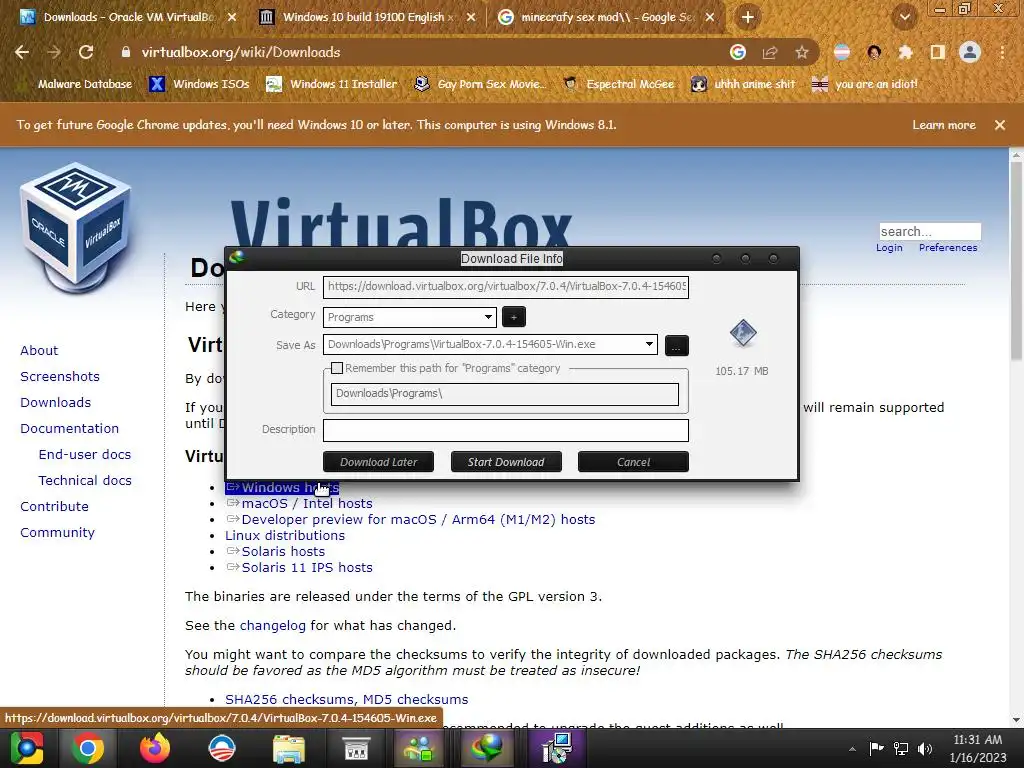This screenshot has height=768, width=1024.
Task: Click the Downloads\Programs\ path field
Action: pos(504,394)
